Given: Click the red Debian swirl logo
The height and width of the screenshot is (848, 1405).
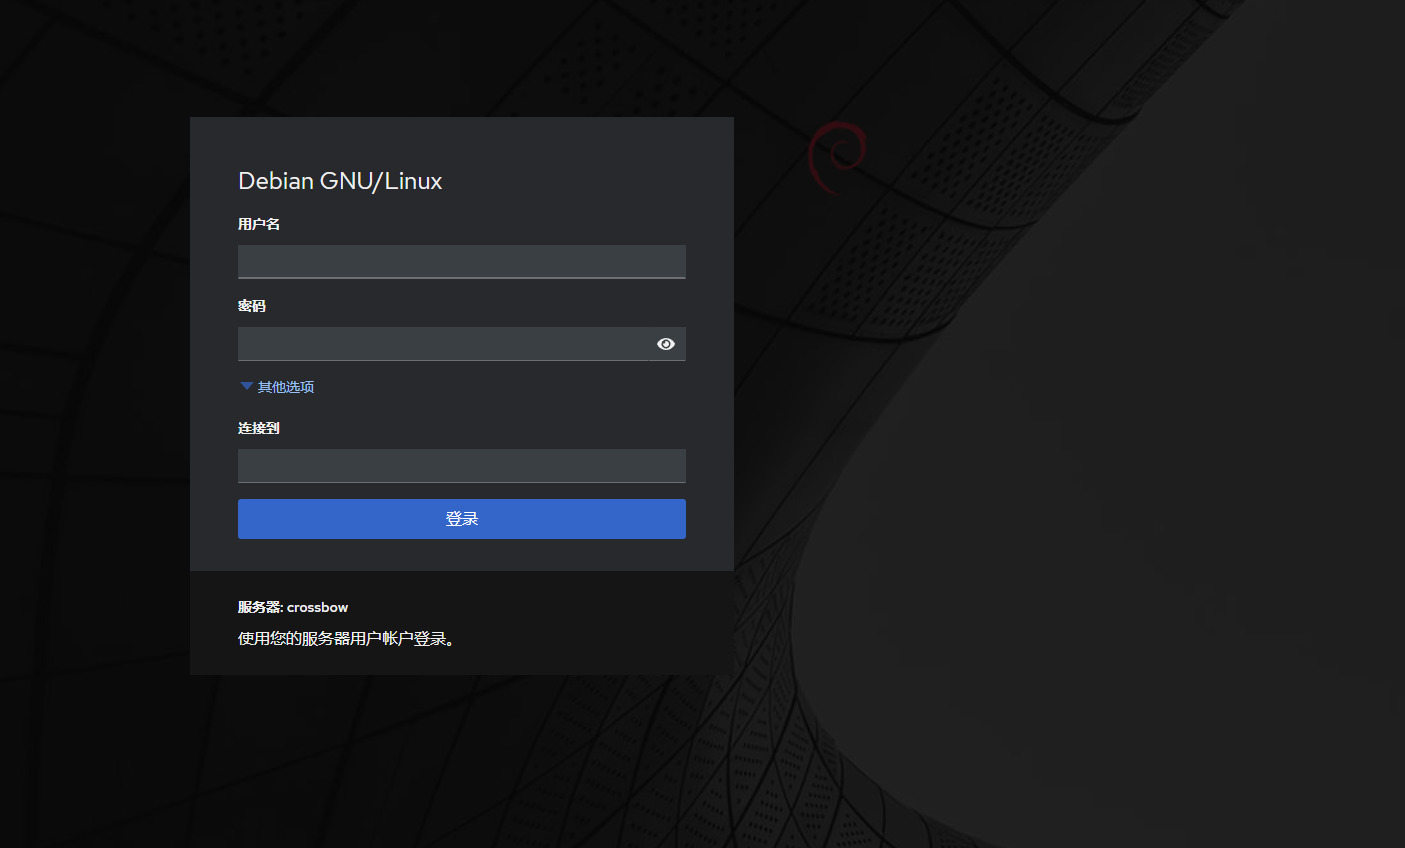Looking at the screenshot, I should 838,156.
